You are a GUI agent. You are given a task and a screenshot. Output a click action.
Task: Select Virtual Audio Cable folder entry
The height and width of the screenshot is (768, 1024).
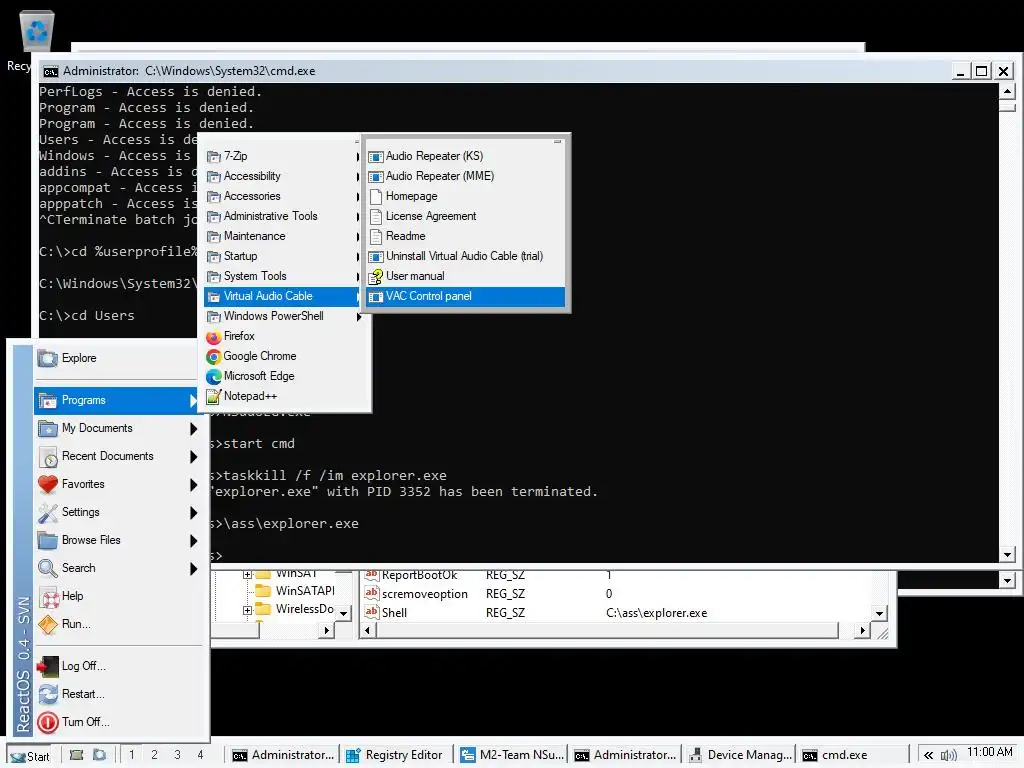tap(283, 296)
